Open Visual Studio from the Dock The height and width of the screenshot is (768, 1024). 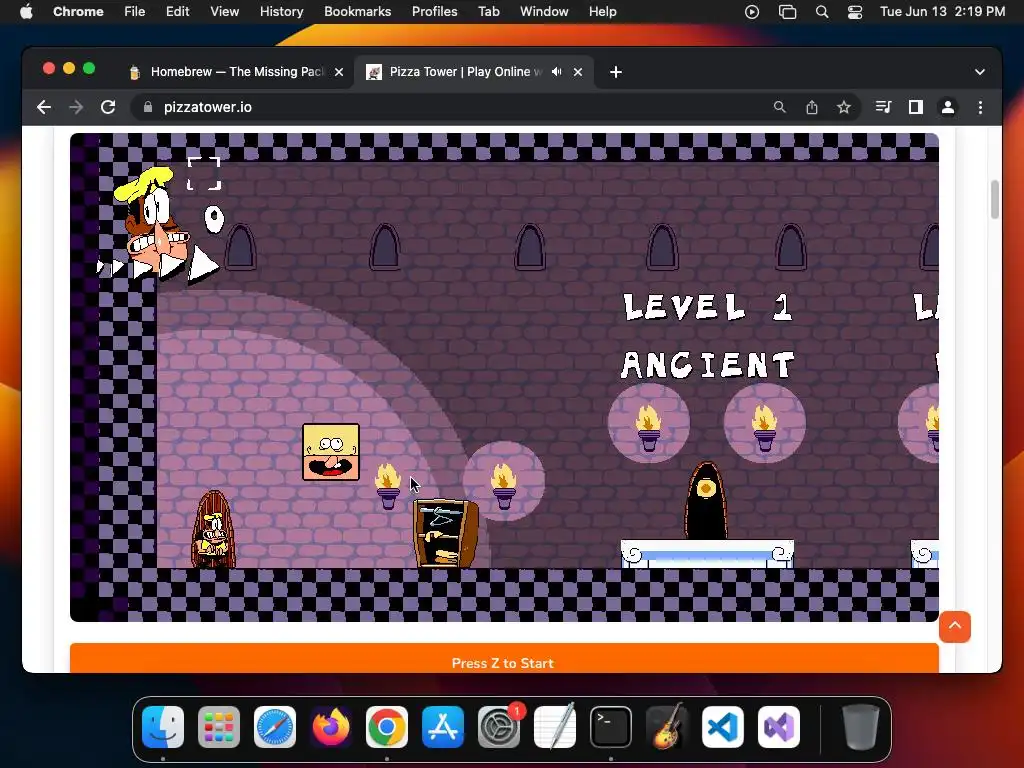click(778, 727)
